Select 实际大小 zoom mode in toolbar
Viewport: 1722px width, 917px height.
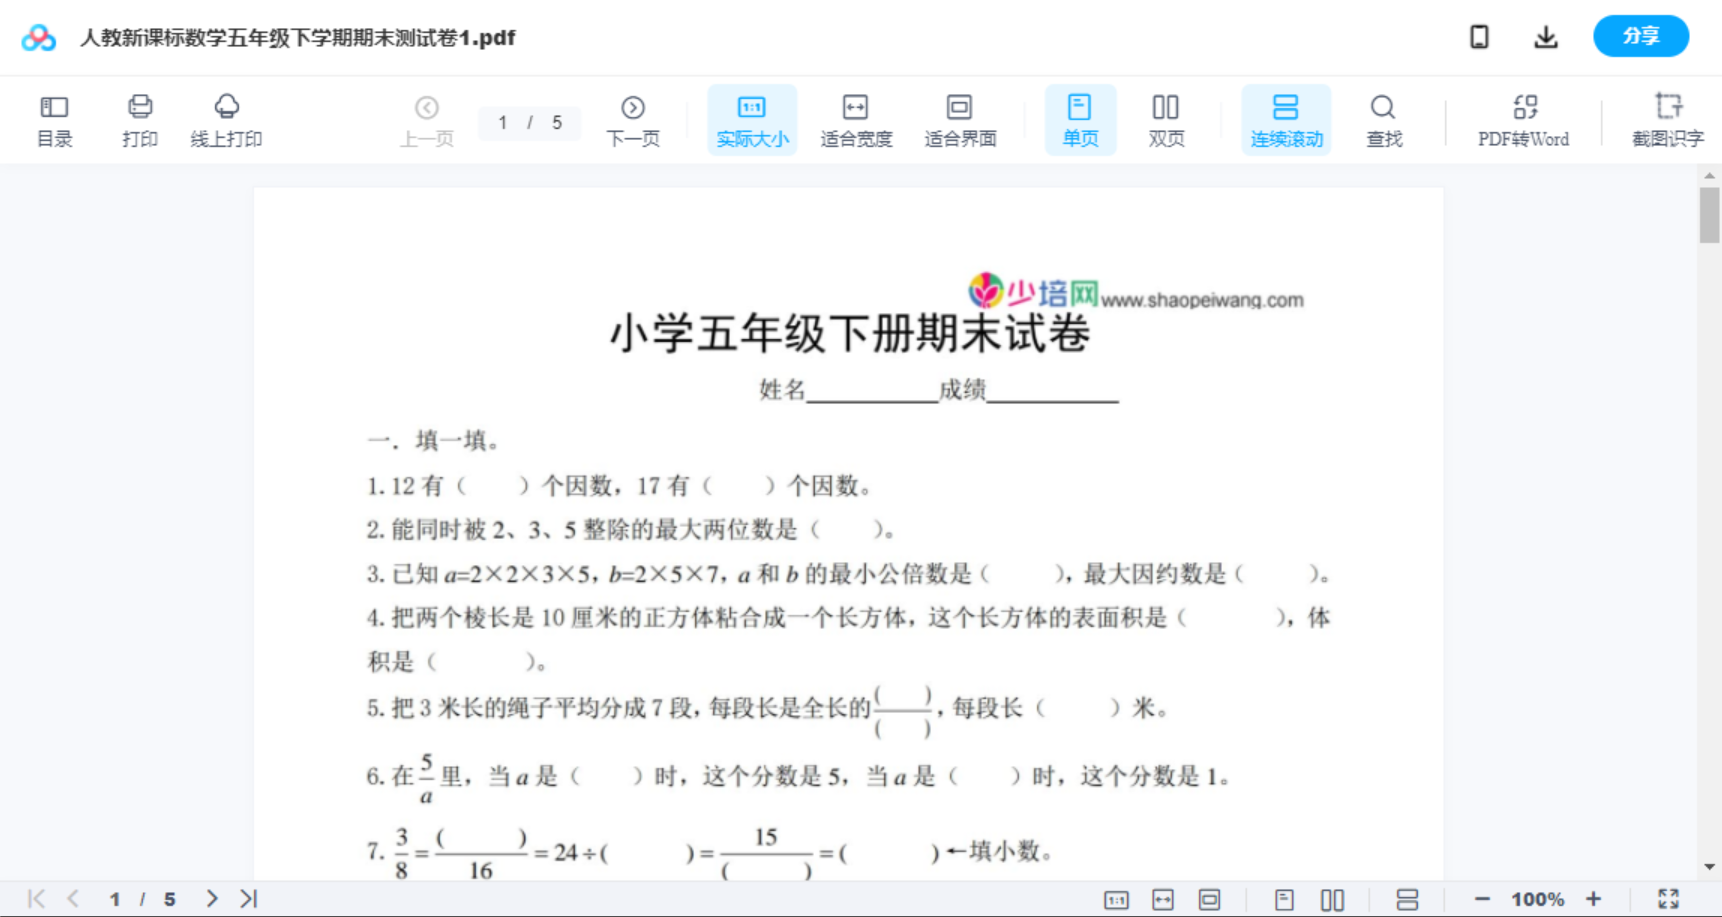[x=751, y=120]
